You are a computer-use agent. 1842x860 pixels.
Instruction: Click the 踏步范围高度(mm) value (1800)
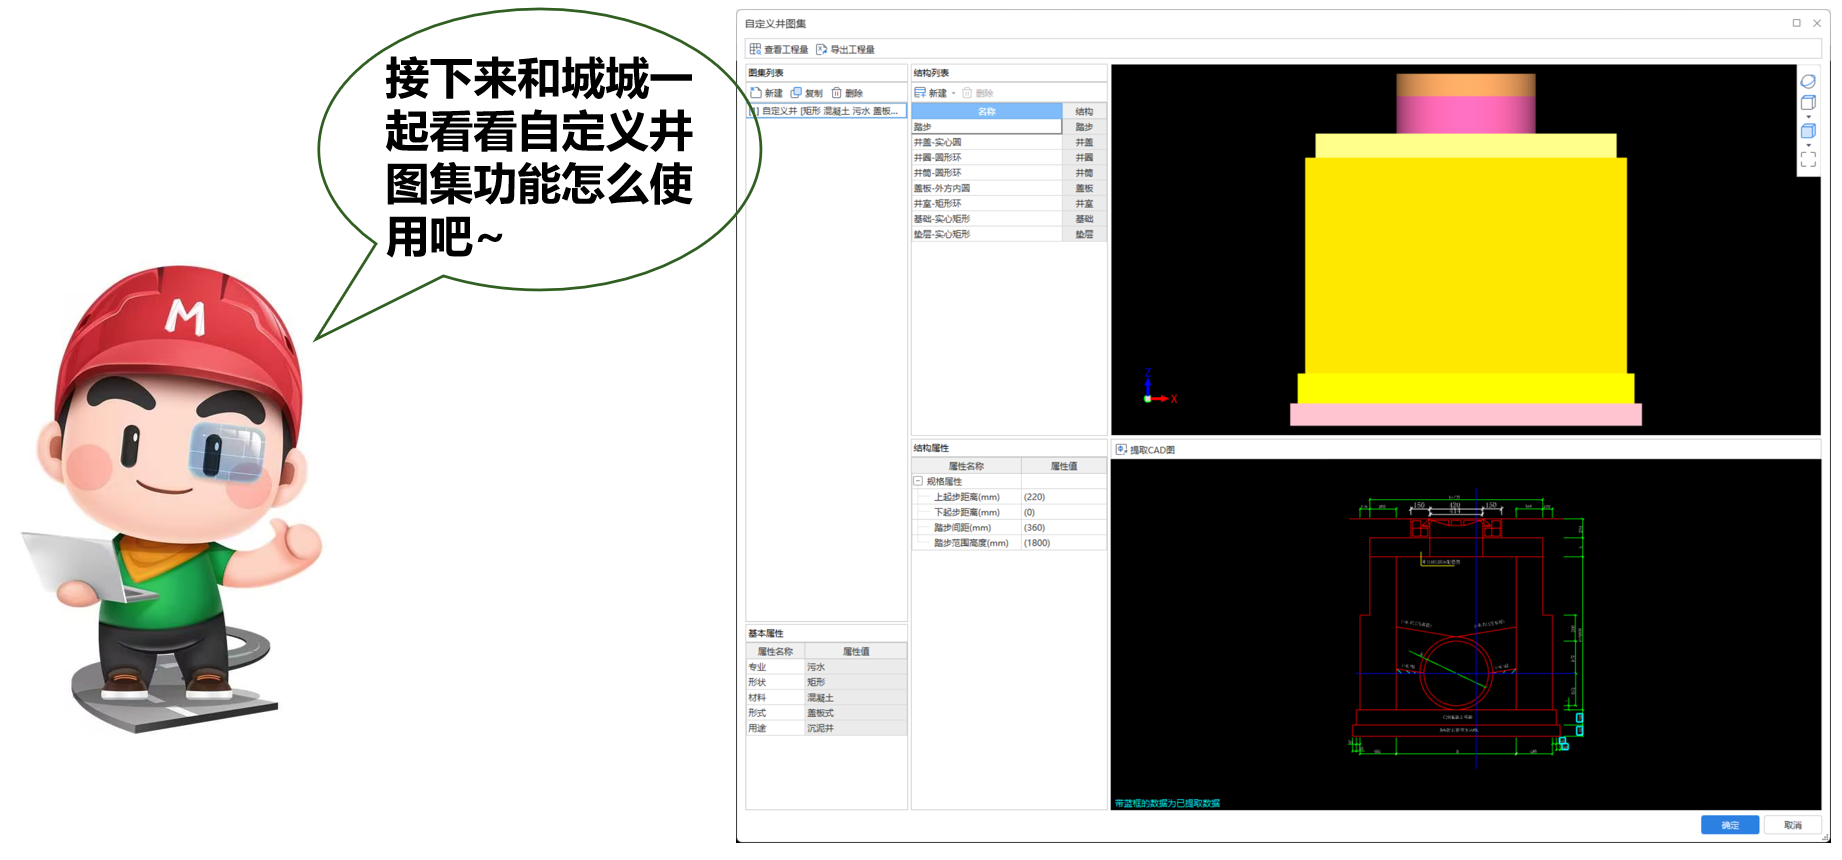pyautogui.click(x=1064, y=543)
